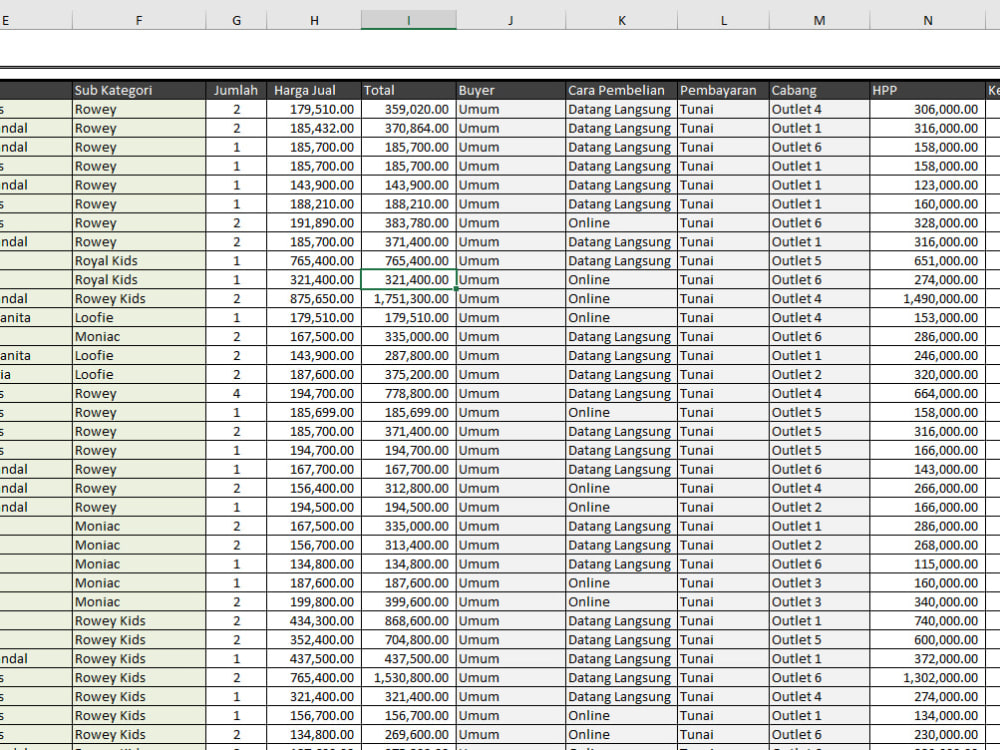Select HPP cell 1,302,000.00
The image size is (1000, 750).
click(927, 677)
